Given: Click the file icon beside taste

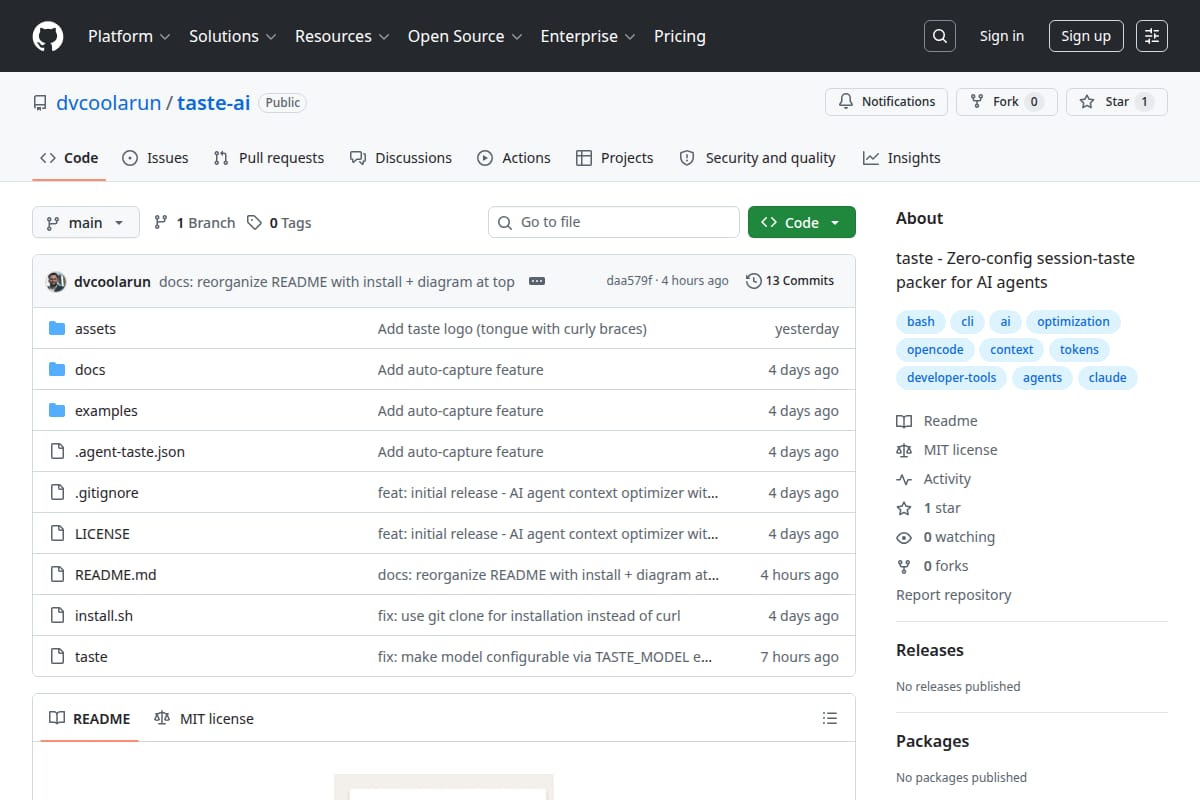Looking at the screenshot, I should [x=57, y=657].
